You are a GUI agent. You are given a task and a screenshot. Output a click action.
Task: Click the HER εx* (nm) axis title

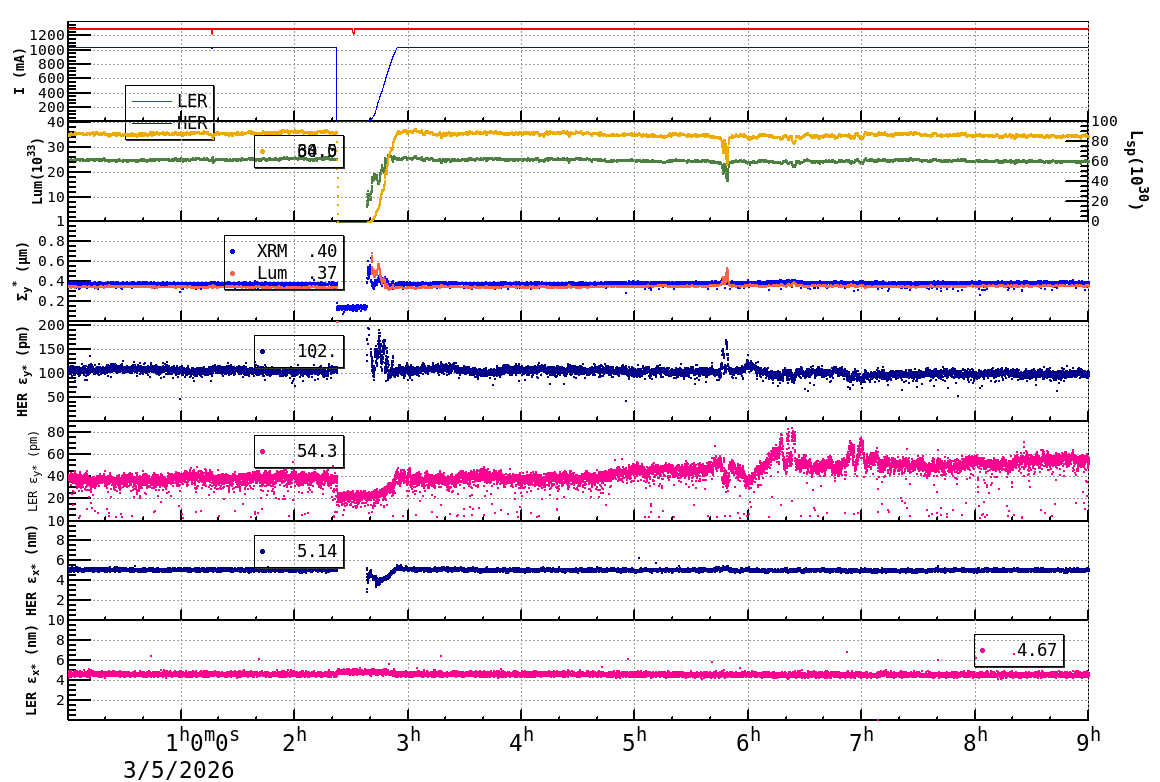point(33,570)
